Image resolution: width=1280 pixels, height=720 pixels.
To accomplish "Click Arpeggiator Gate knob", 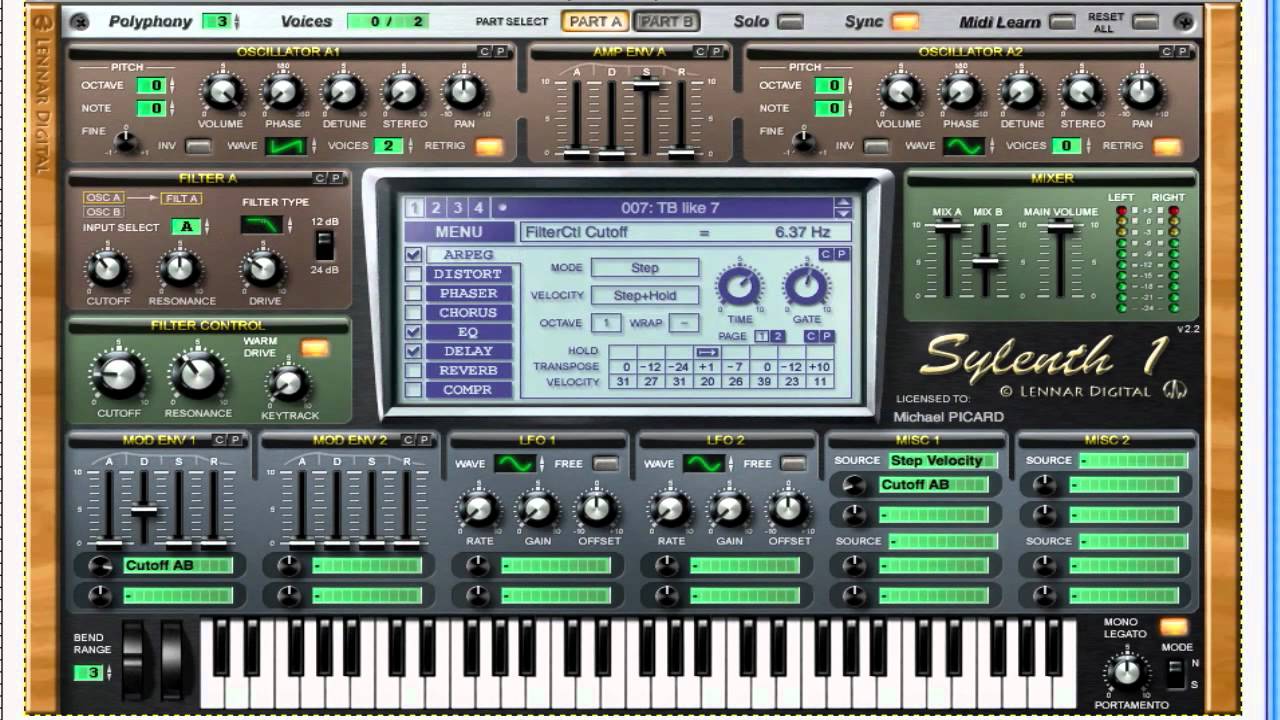I will pos(806,288).
